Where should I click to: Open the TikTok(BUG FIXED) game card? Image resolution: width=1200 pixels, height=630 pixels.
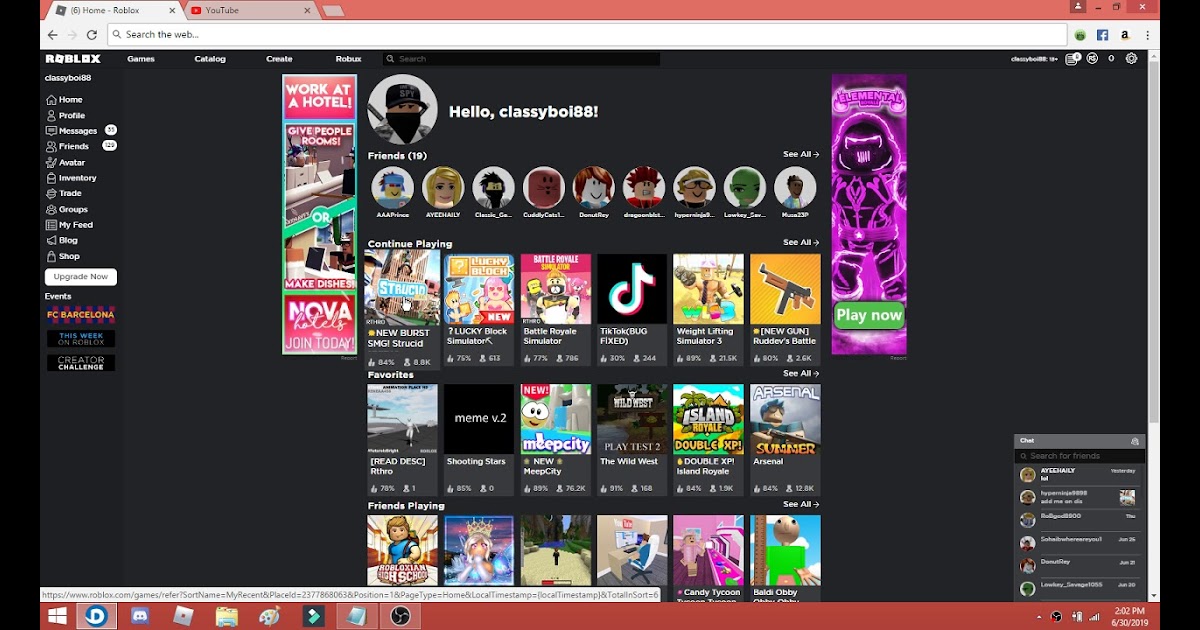click(x=632, y=310)
